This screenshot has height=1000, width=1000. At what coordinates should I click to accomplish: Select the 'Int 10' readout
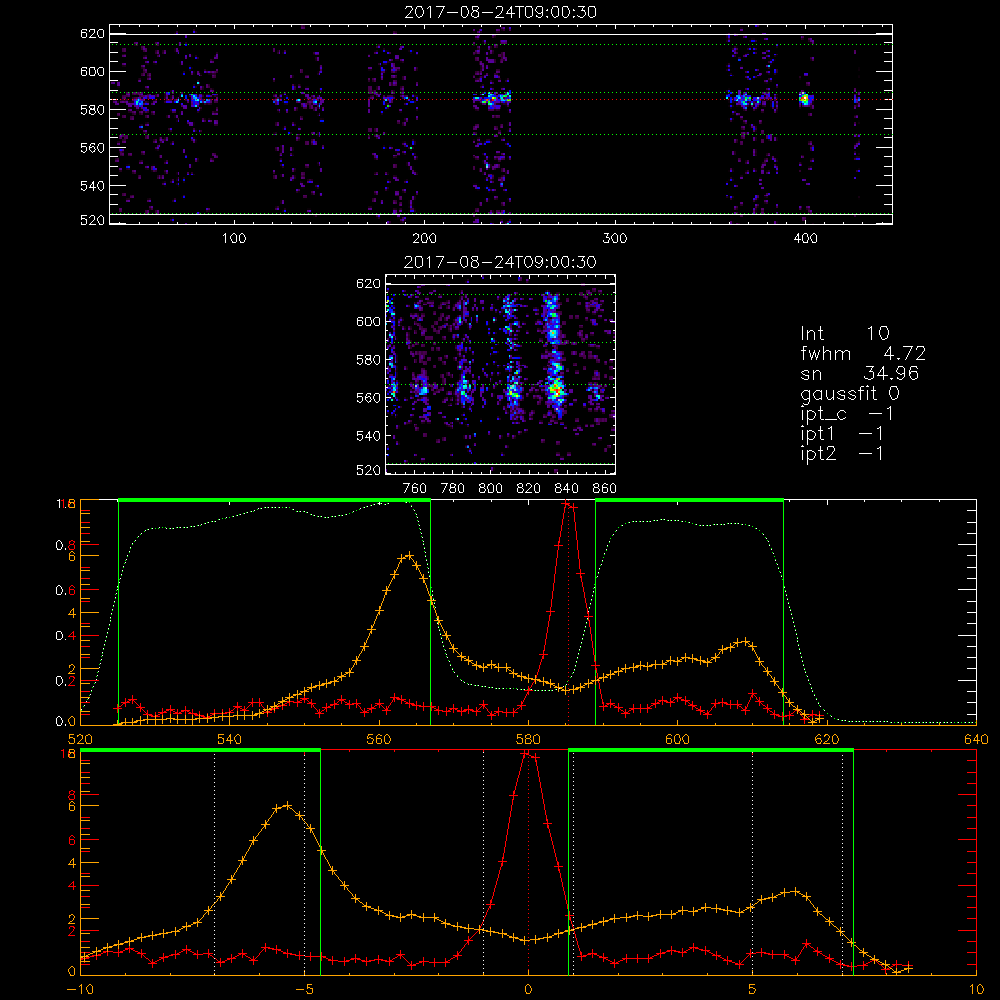click(844, 333)
